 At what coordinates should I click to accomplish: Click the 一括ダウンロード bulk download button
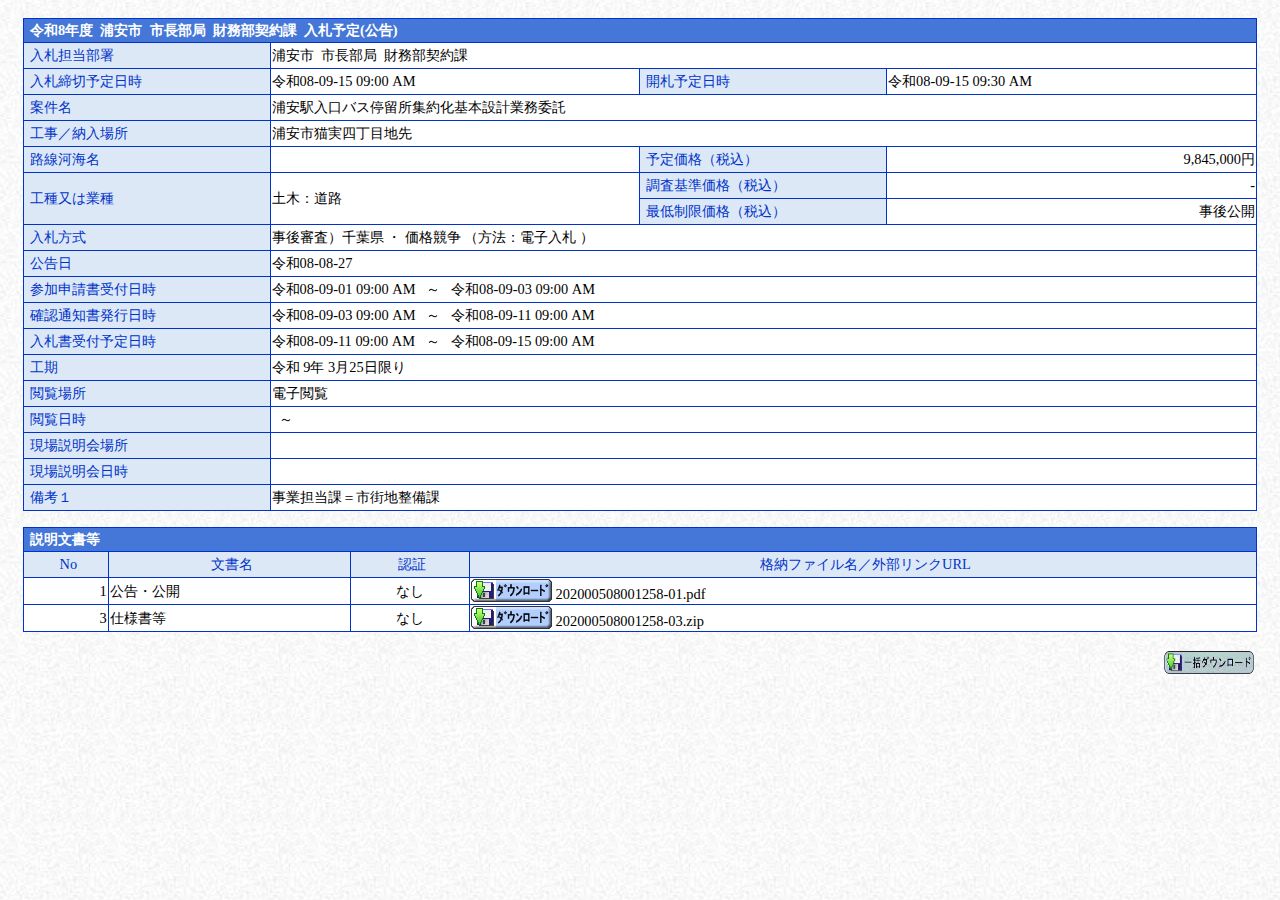coord(1209,663)
